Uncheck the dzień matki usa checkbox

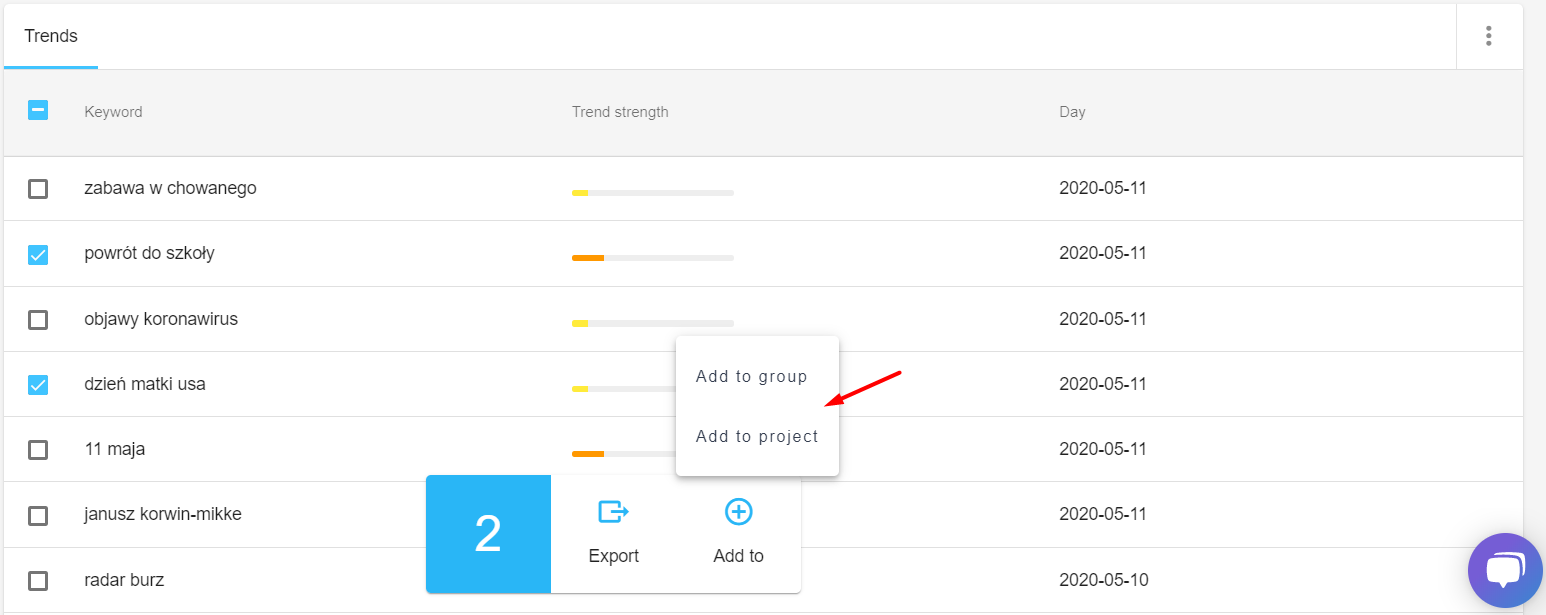(x=38, y=384)
